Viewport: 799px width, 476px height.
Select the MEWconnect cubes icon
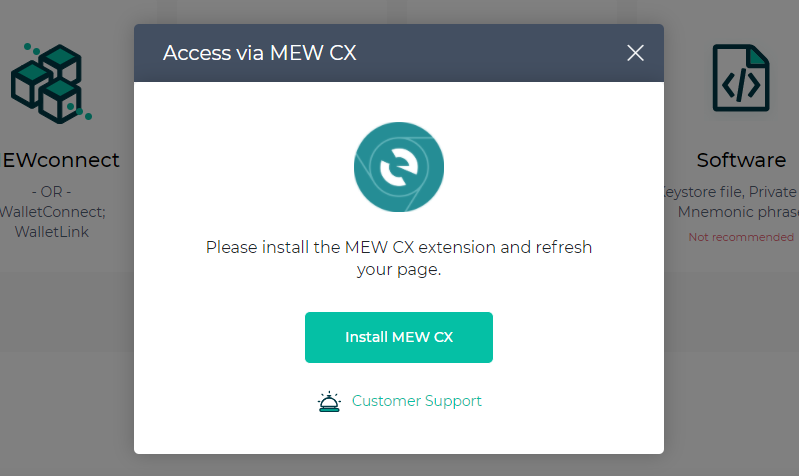[51, 84]
